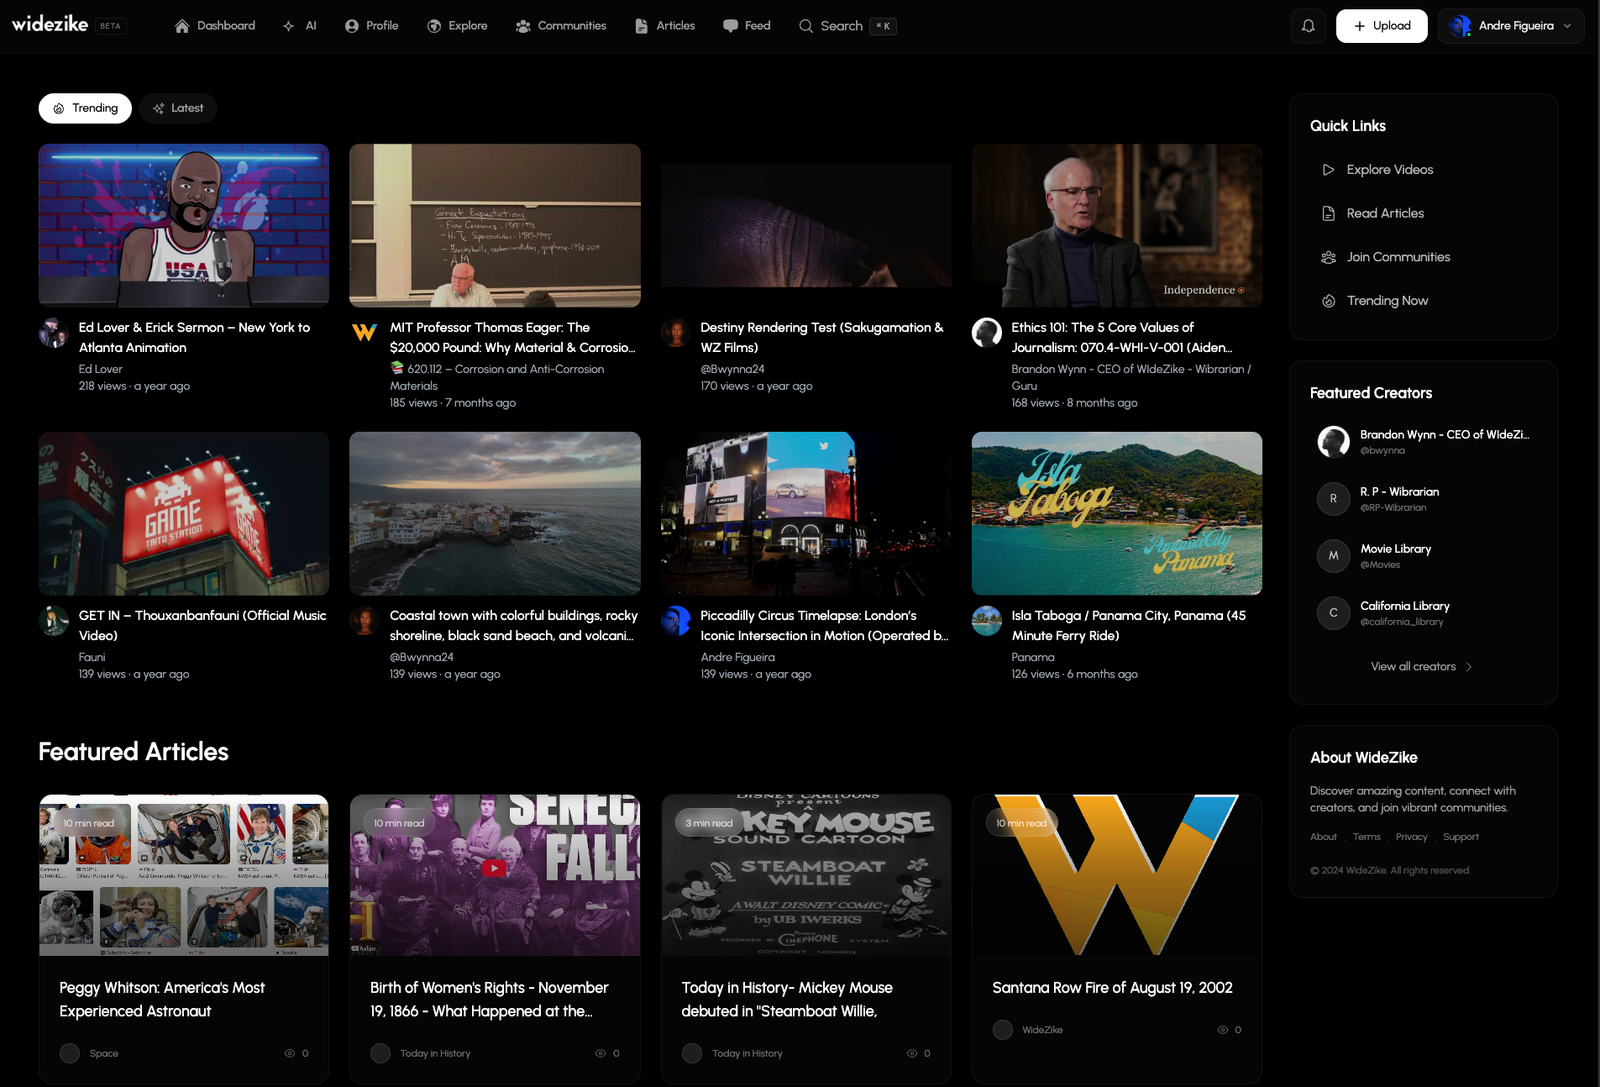This screenshot has height=1087, width=1600.
Task: Open the Privacy footer link
Action: pos(1411,837)
